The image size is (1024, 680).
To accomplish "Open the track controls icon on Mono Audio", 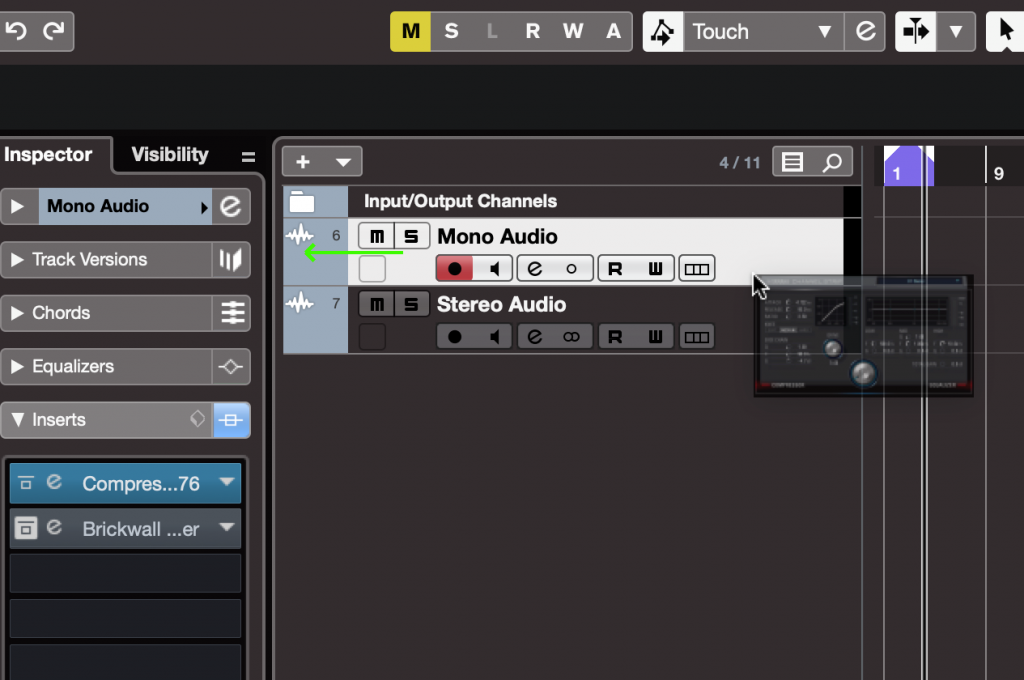I will [696, 267].
